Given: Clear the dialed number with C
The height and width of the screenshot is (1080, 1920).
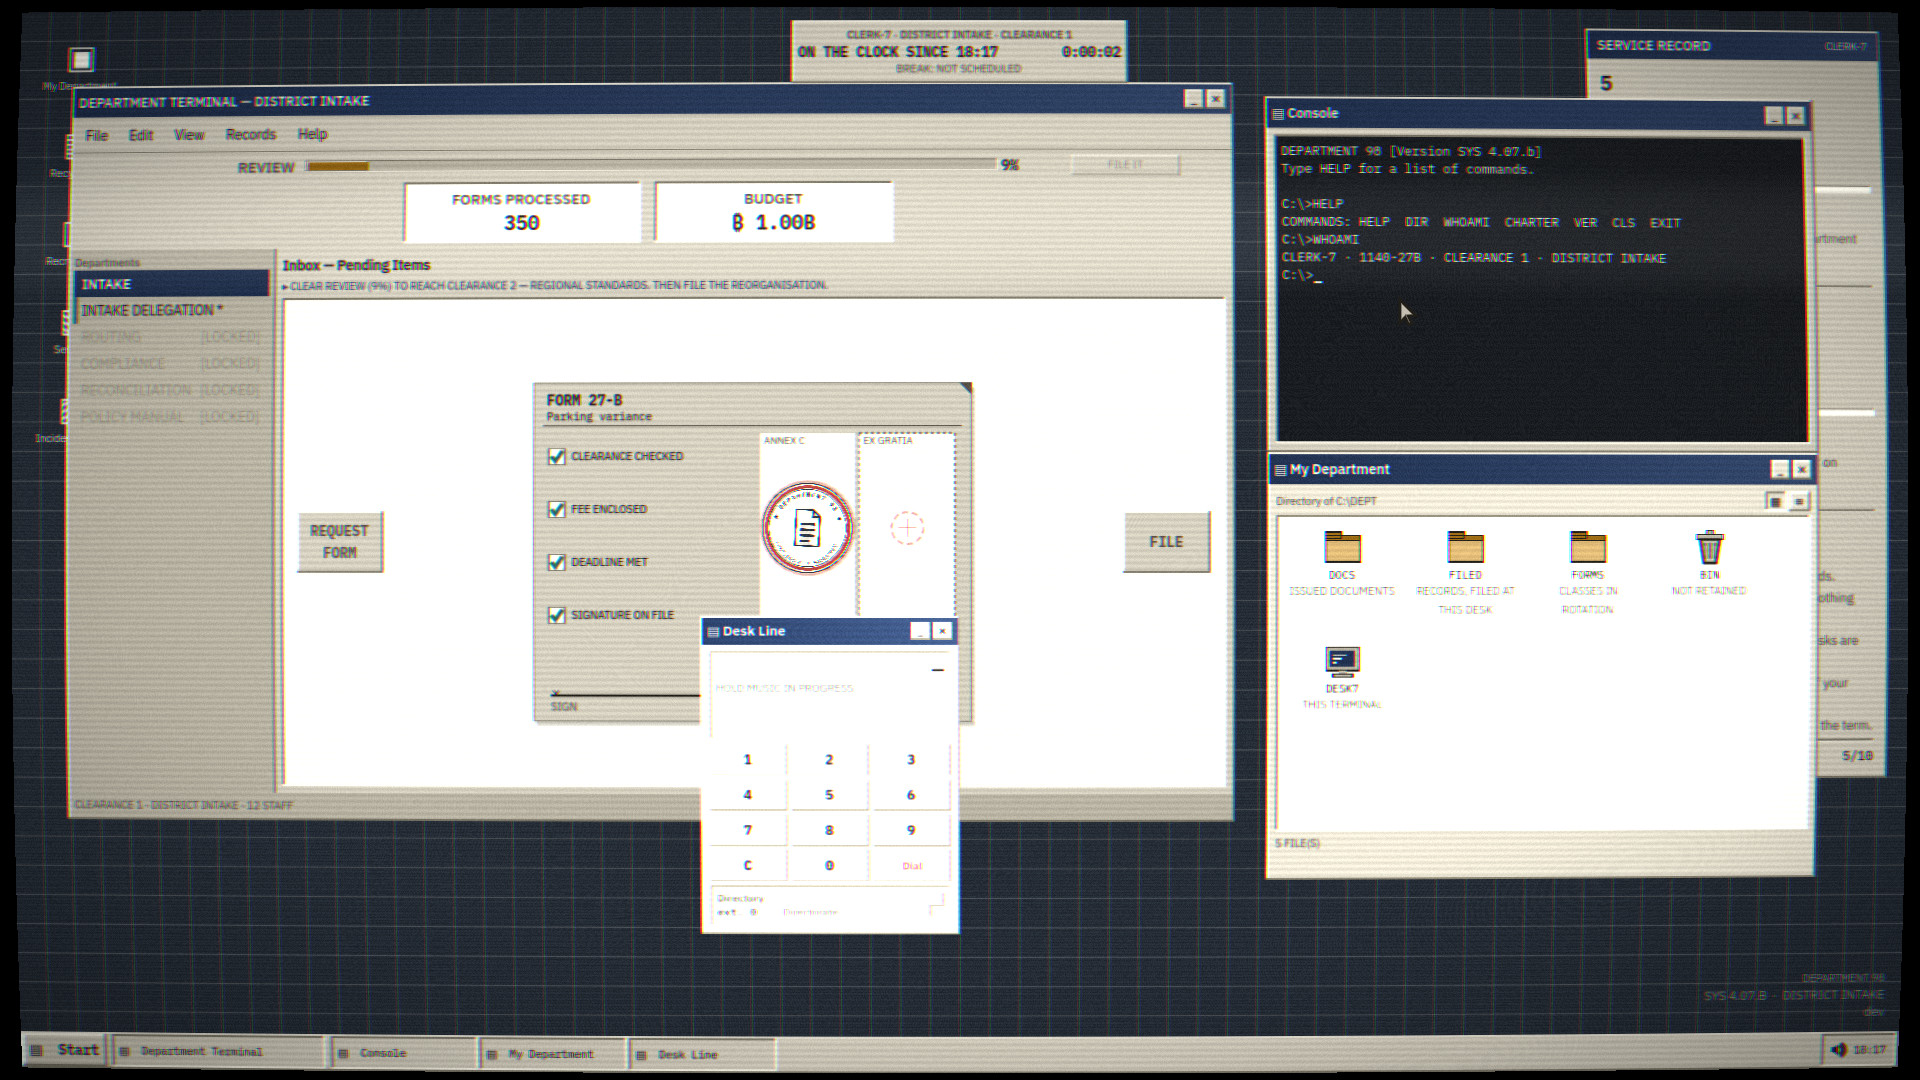Looking at the screenshot, I should 747,865.
